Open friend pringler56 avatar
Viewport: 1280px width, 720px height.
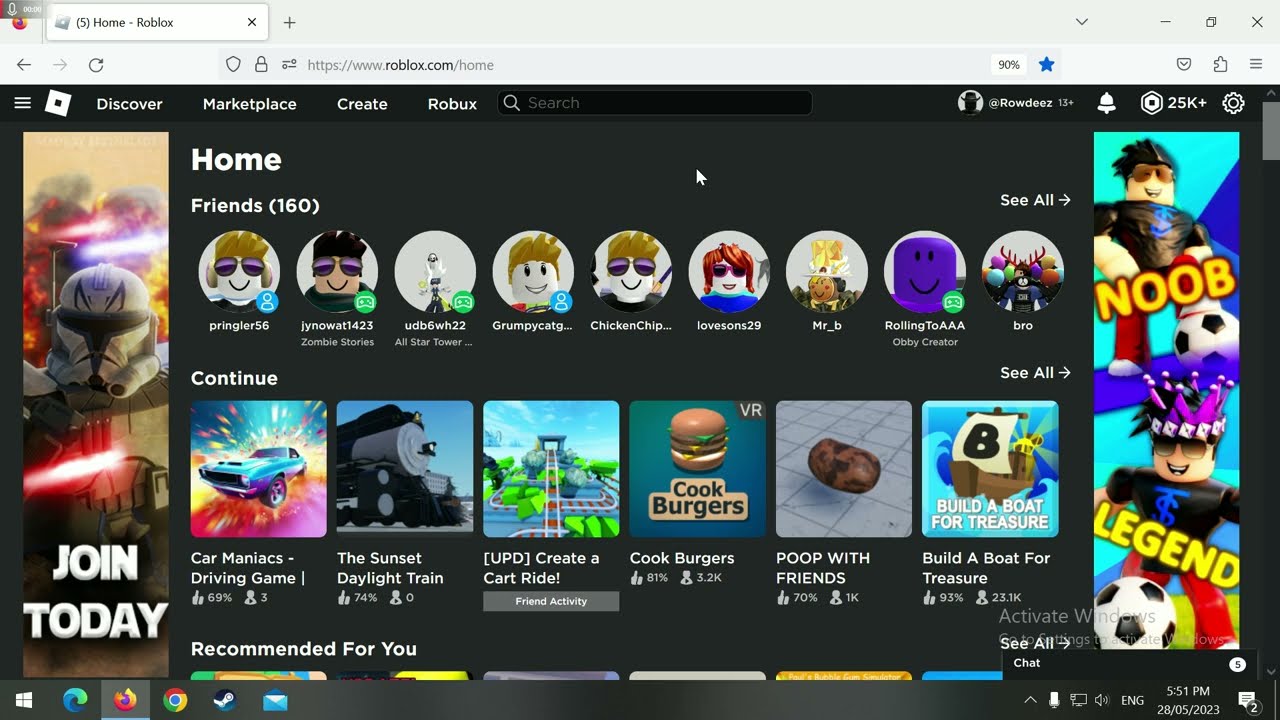[239, 272]
